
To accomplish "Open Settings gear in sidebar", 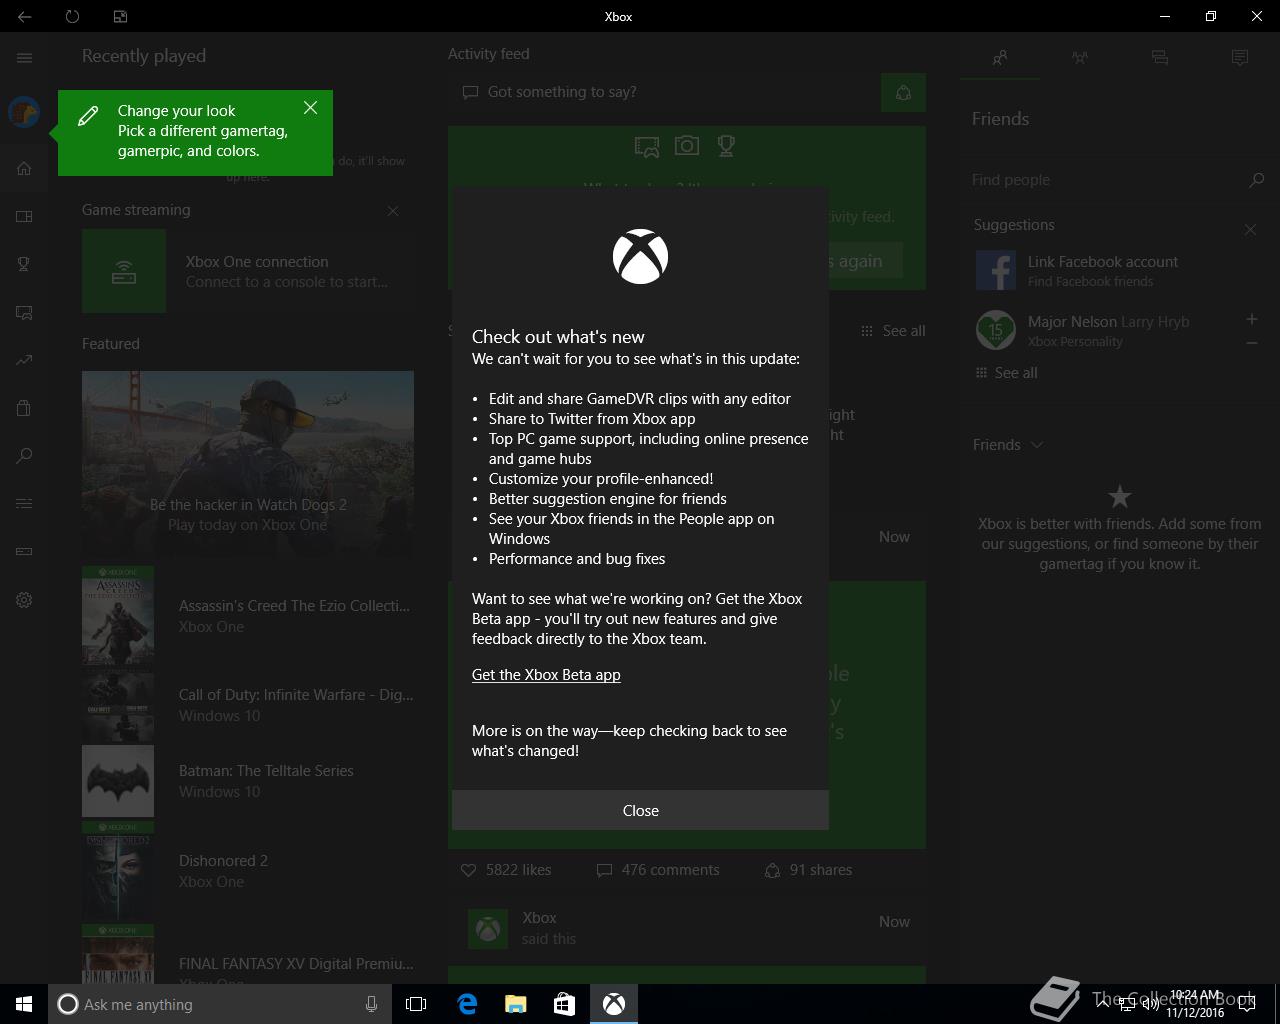I will pos(24,600).
